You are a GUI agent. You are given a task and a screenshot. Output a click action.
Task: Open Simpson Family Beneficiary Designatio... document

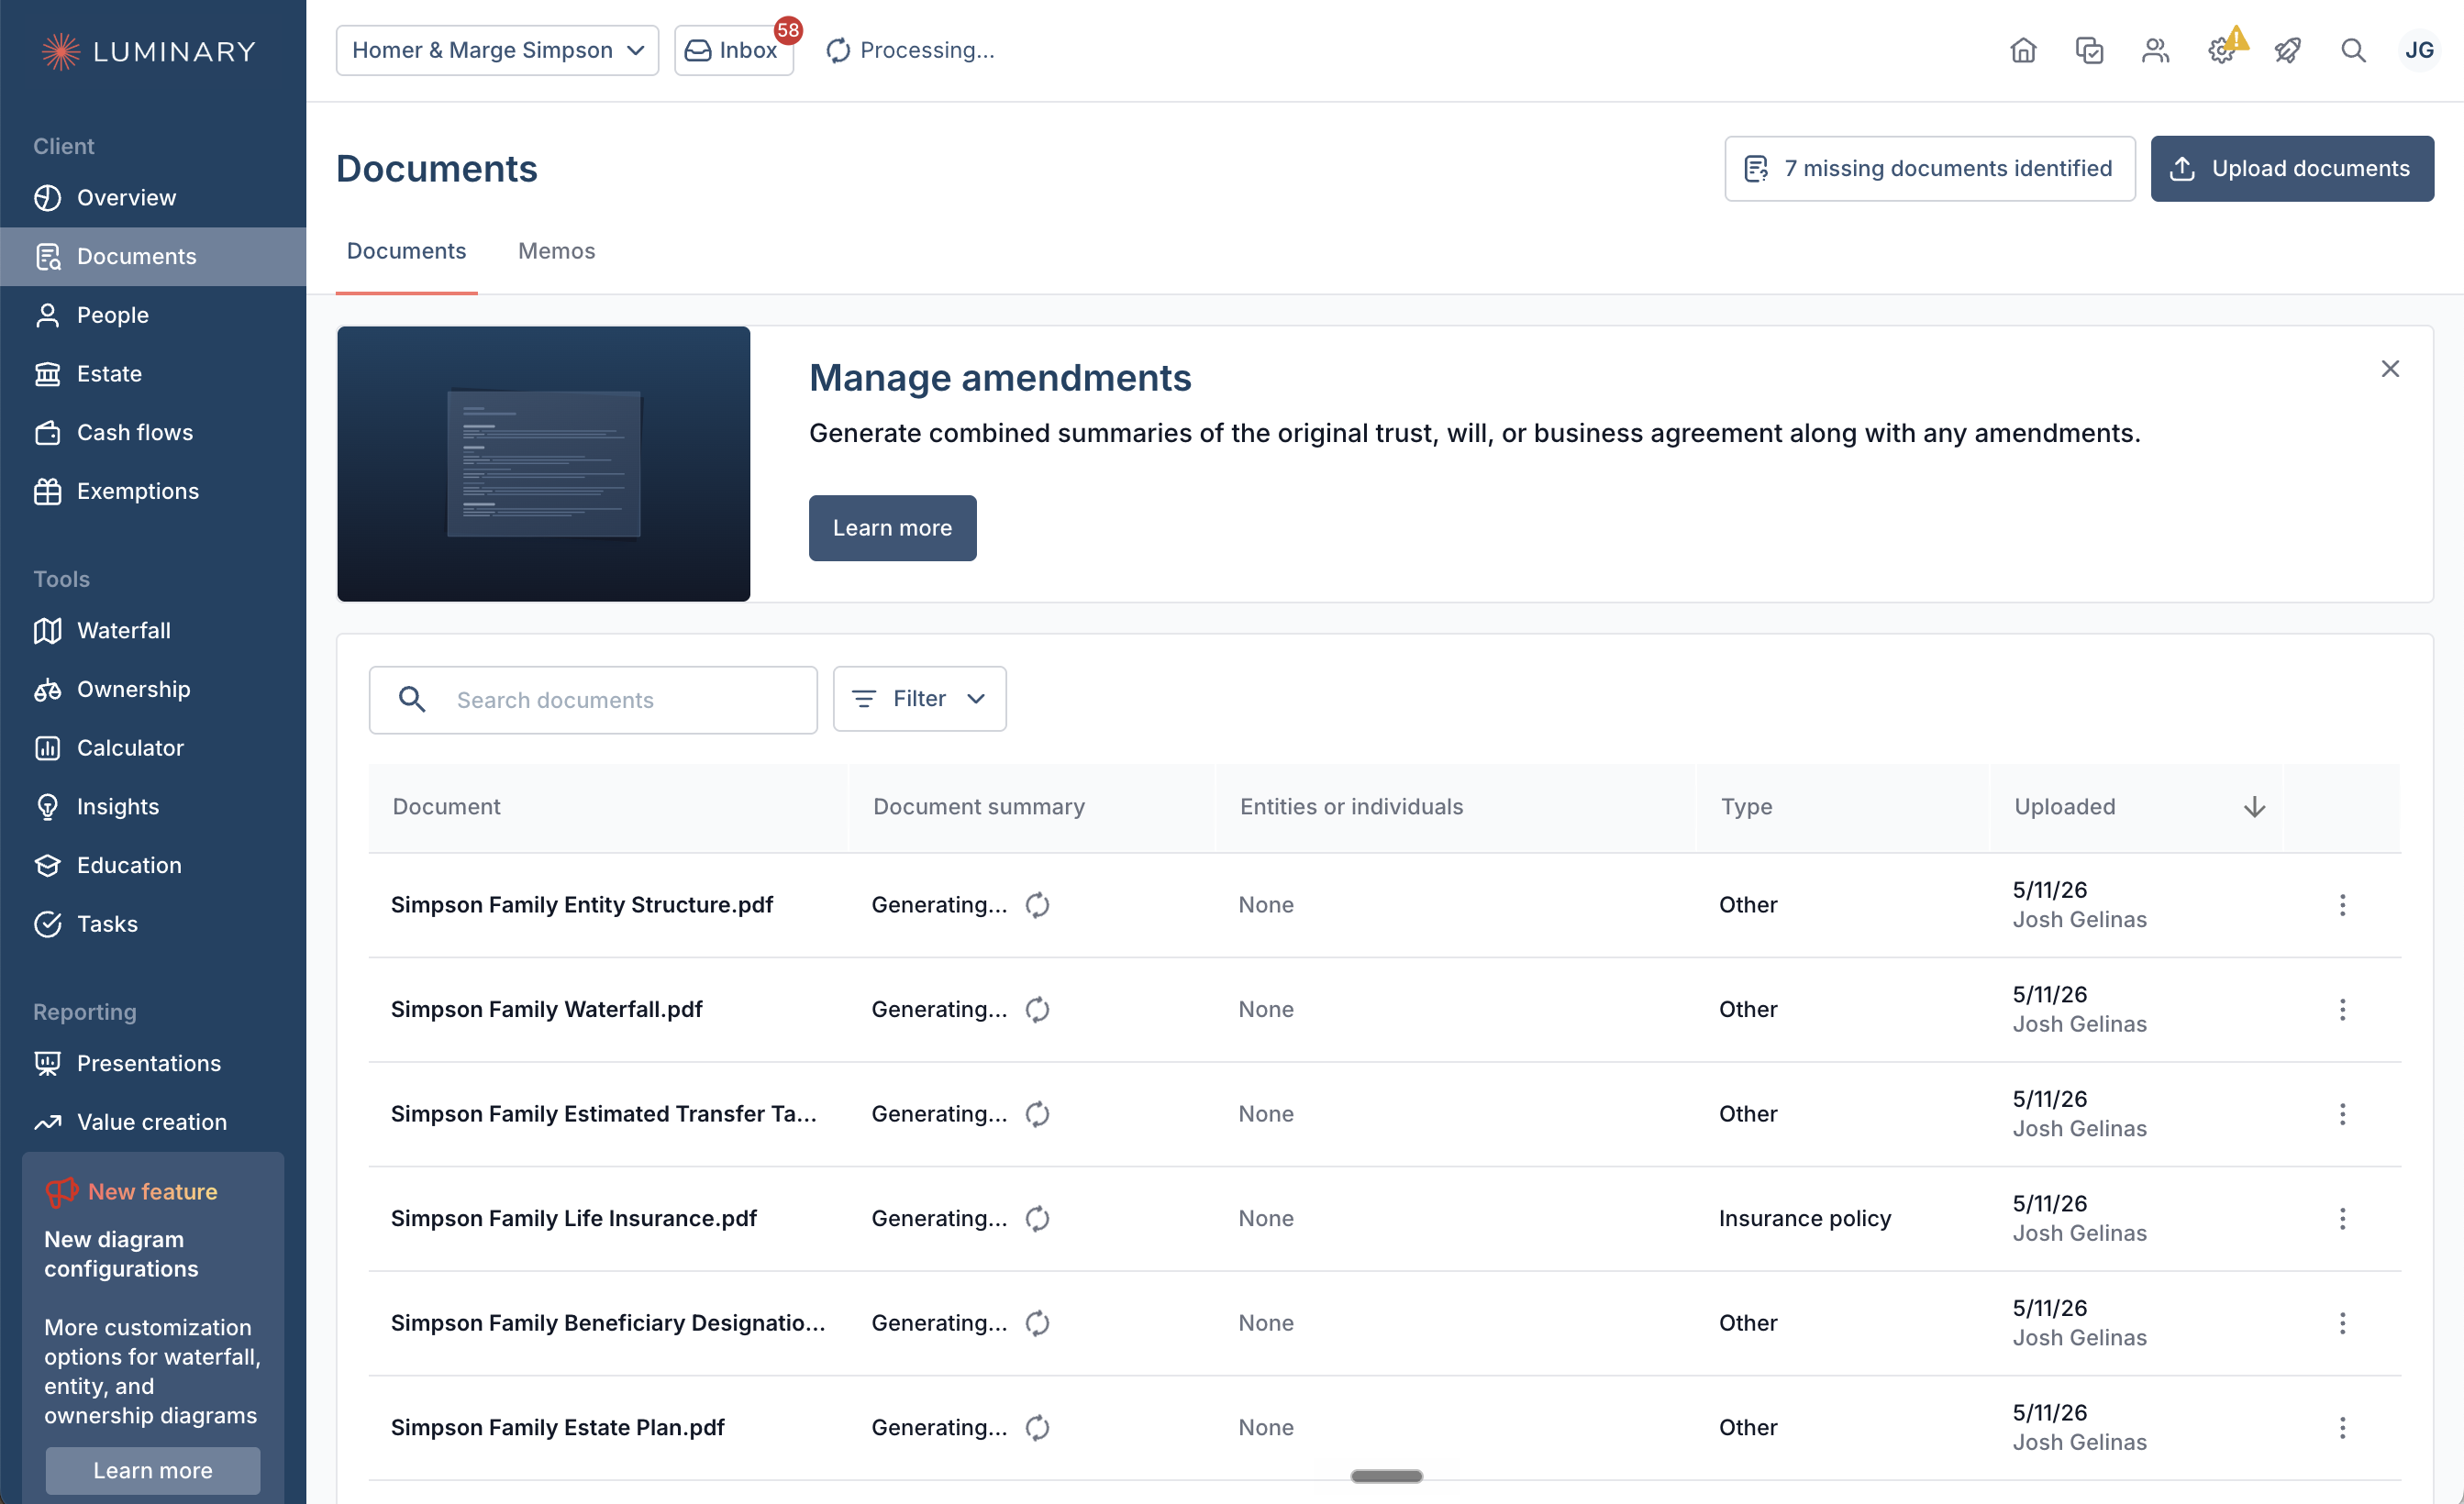tap(608, 1323)
